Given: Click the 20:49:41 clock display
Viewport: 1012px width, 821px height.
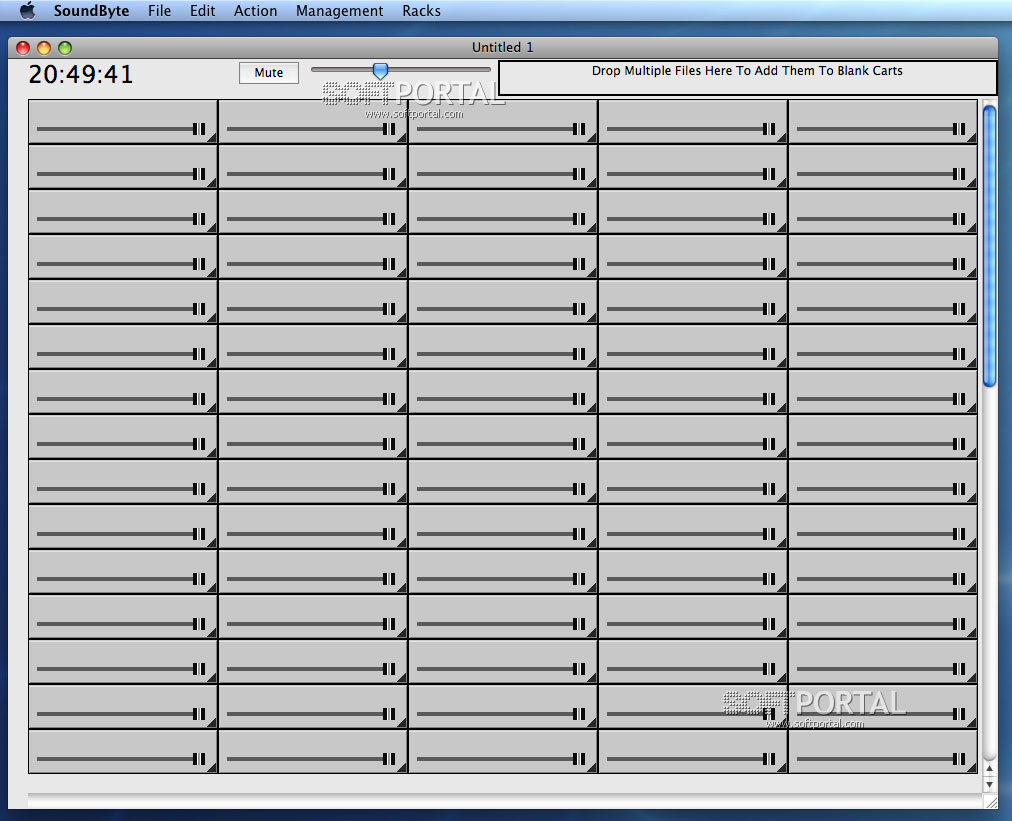Looking at the screenshot, I should 81,74.
